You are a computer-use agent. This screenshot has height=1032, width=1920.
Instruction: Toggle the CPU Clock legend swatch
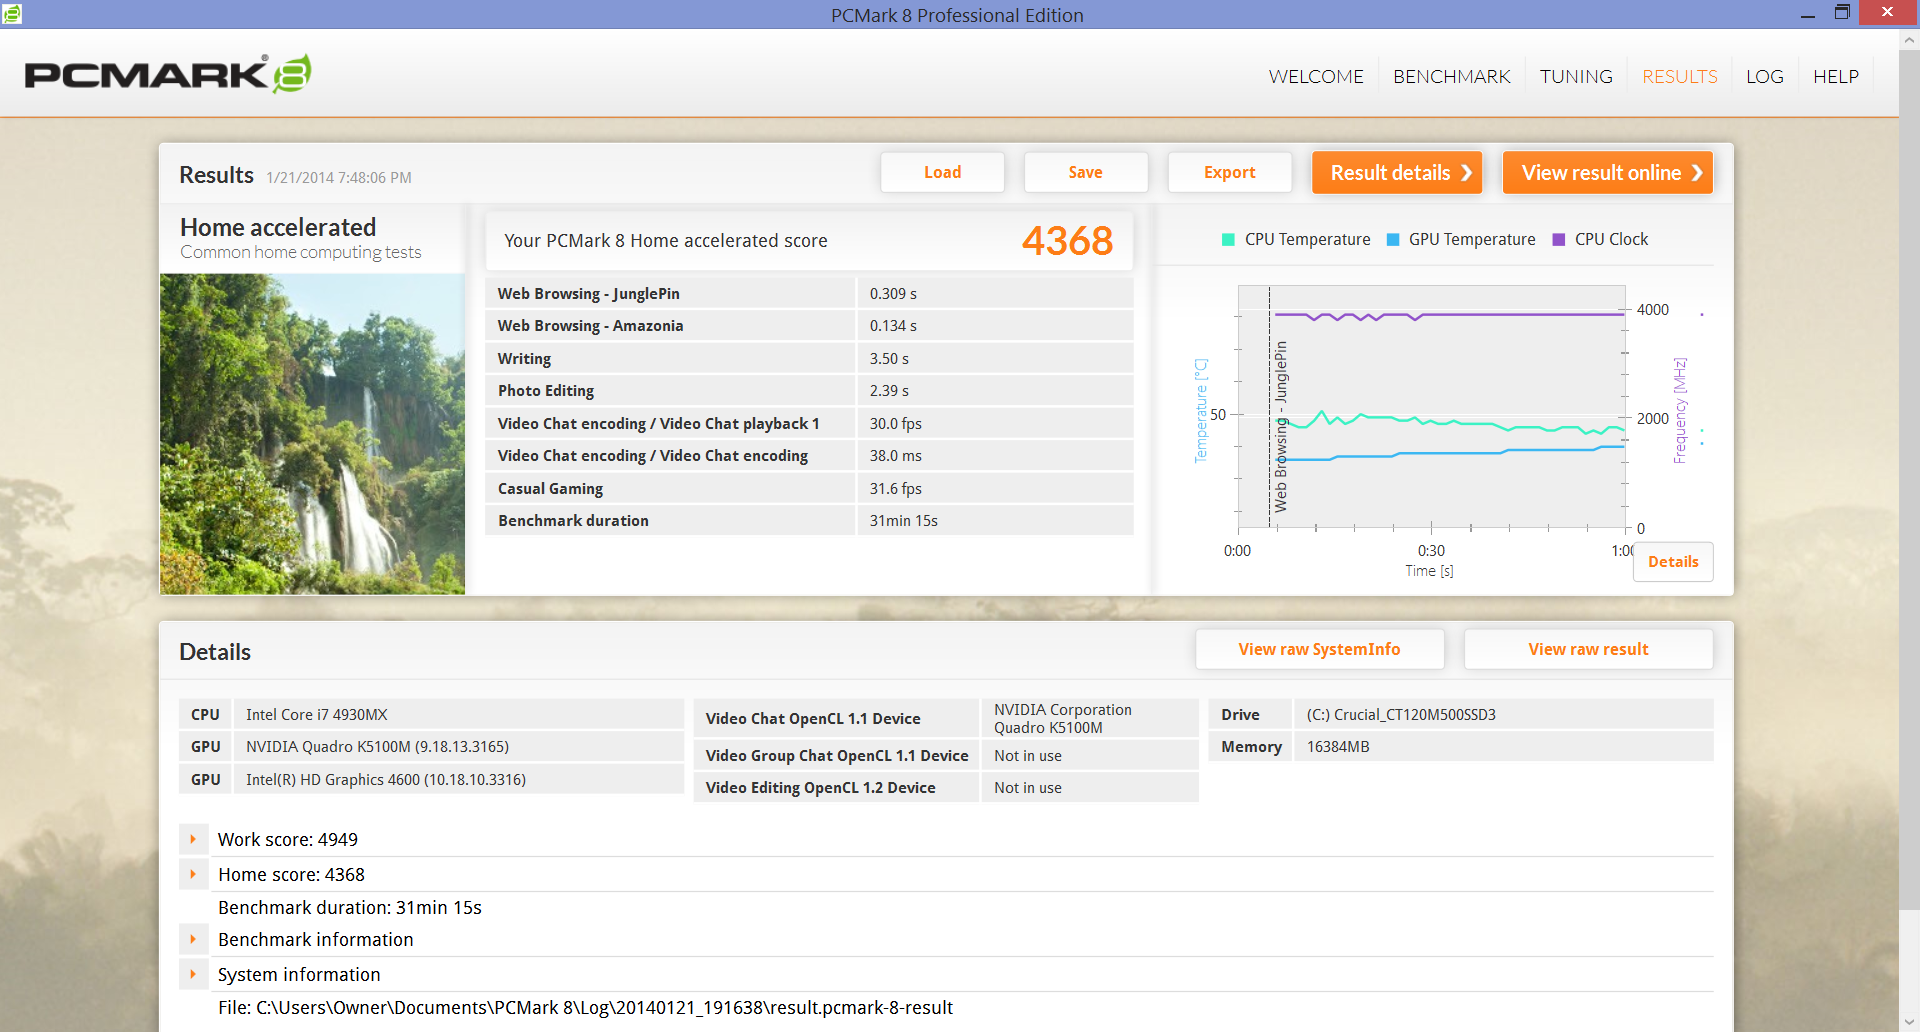tap(1558, 240)
